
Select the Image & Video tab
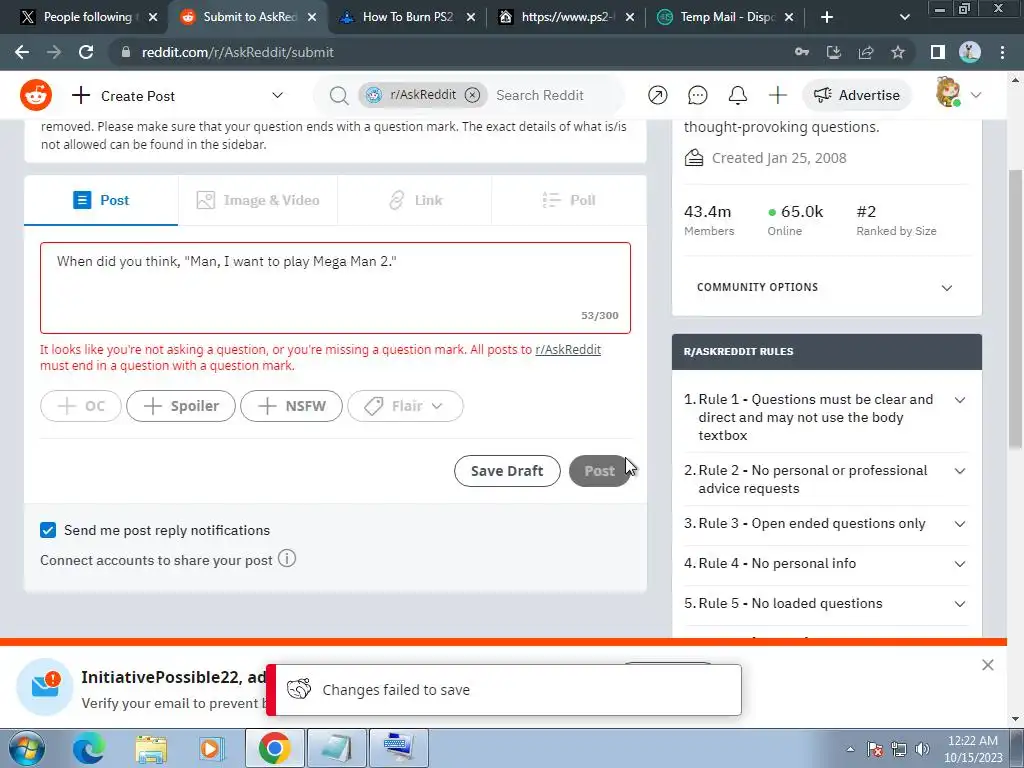(x=258, y=200)
